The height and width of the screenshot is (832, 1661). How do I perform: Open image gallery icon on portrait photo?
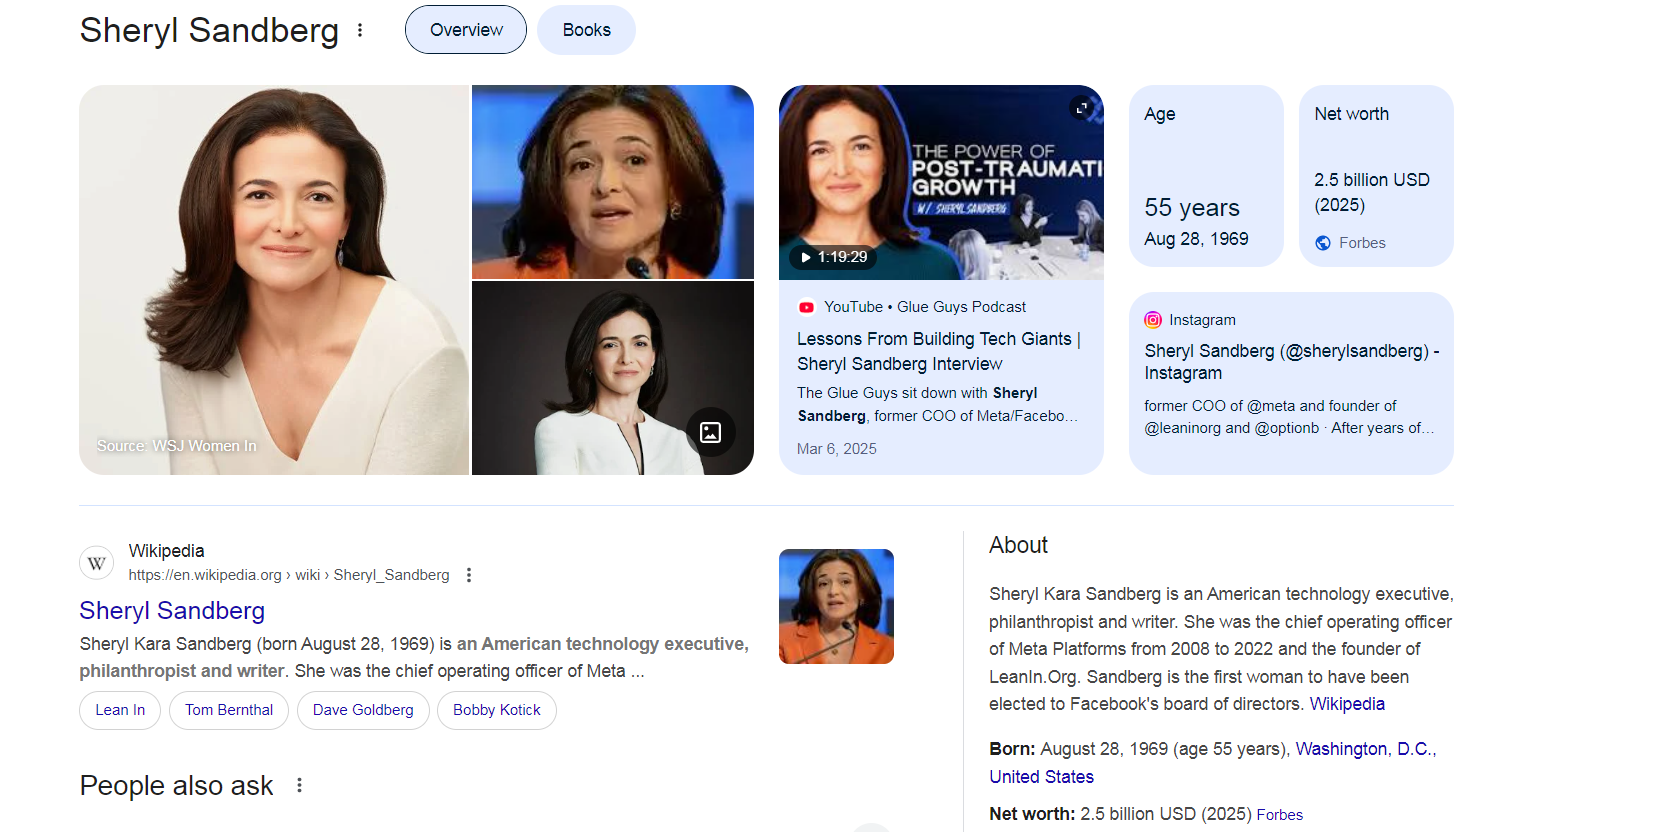[x=711, y=432]
